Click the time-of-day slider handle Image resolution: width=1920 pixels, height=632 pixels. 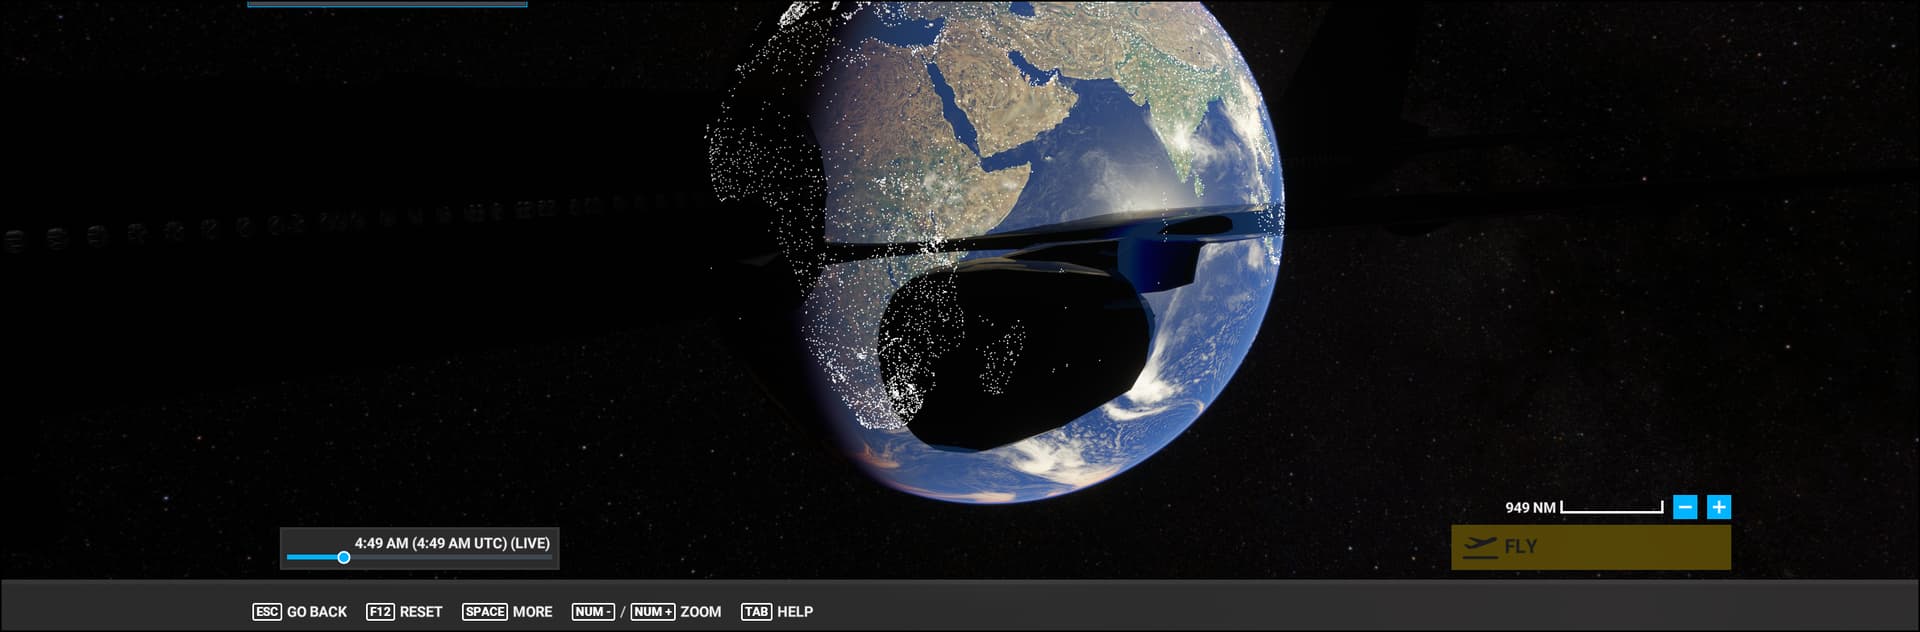click(x=343, y=557)
